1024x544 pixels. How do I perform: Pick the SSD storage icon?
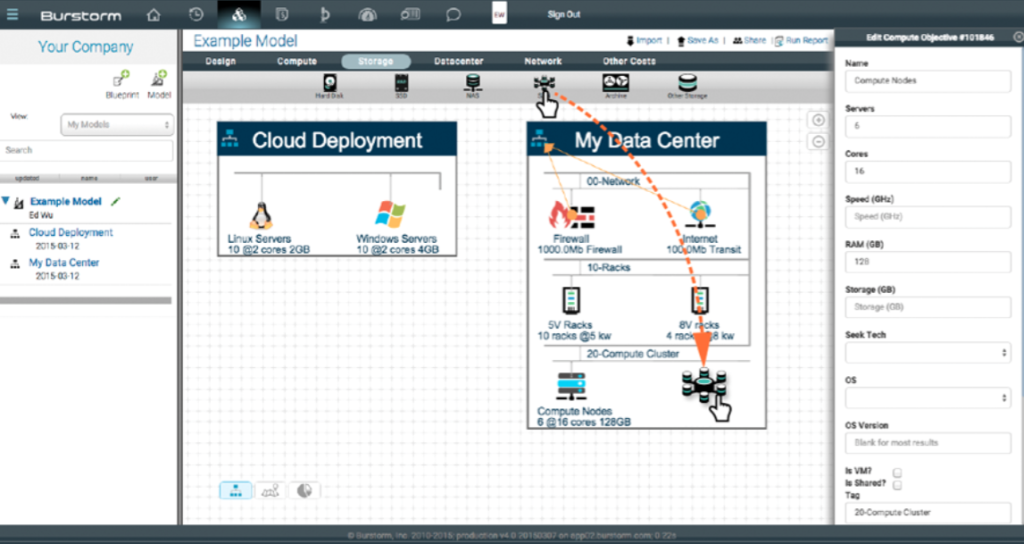point(402,84)
